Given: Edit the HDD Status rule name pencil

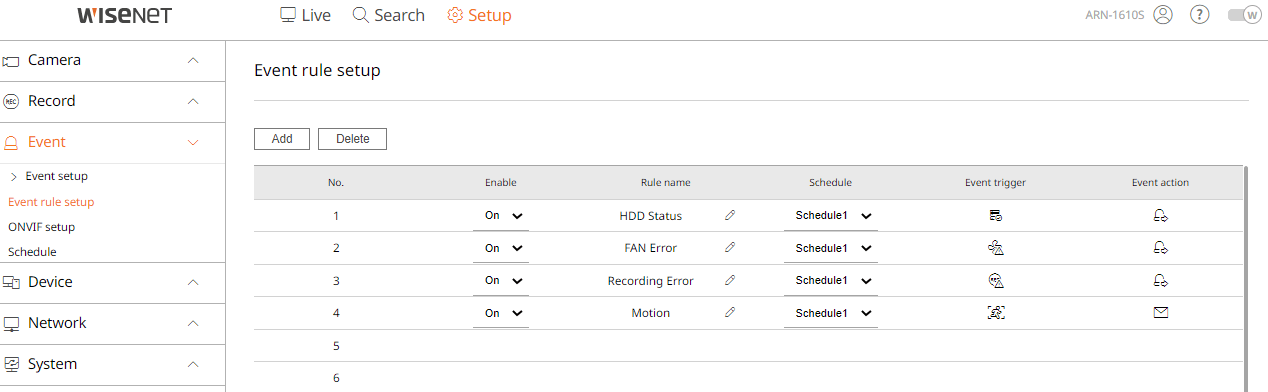Looking at the screenshot, I should tap(730, 215).
